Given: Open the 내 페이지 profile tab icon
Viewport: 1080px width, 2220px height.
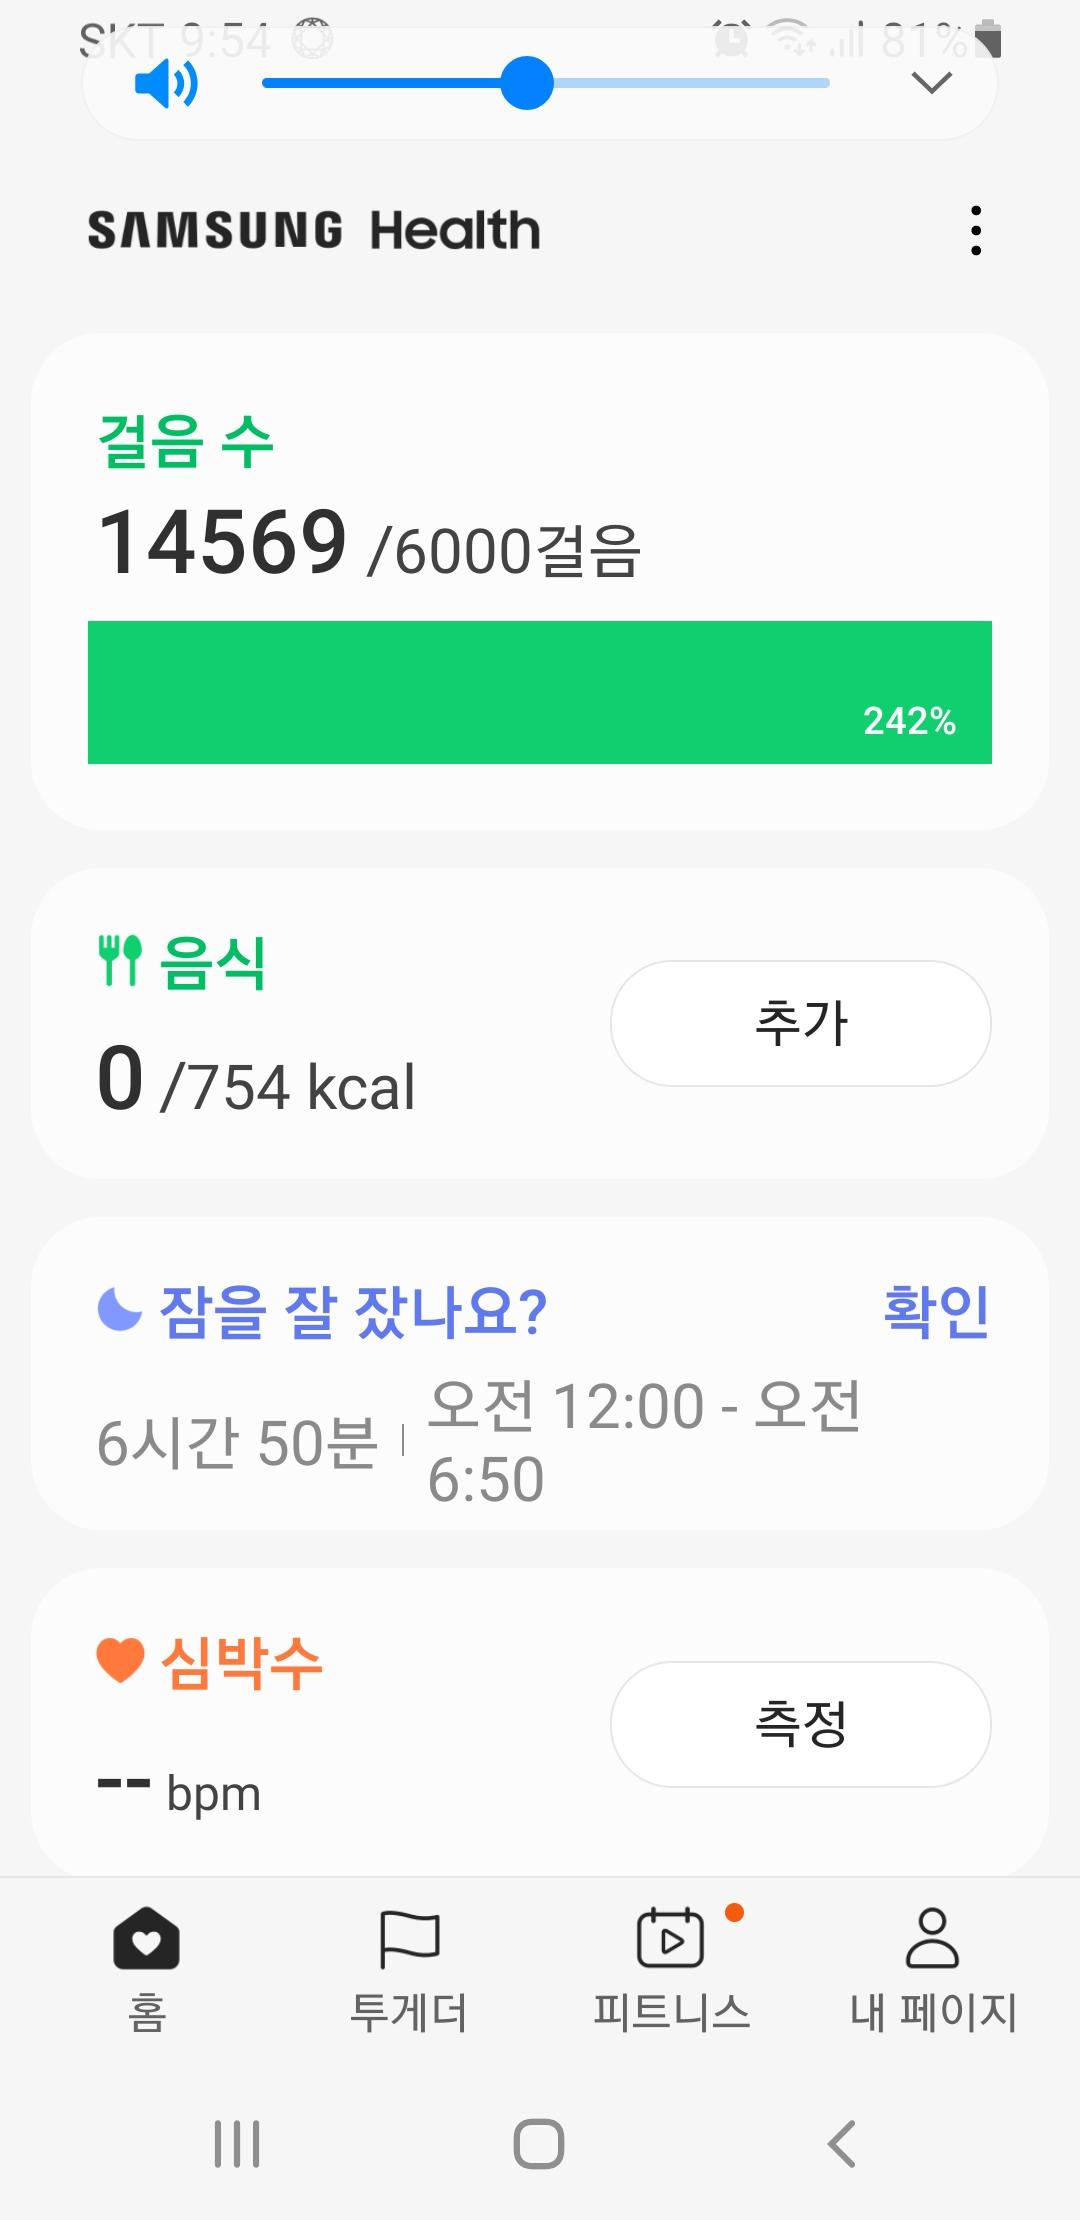Looking at the screenshot, I should click(932, 1940).
